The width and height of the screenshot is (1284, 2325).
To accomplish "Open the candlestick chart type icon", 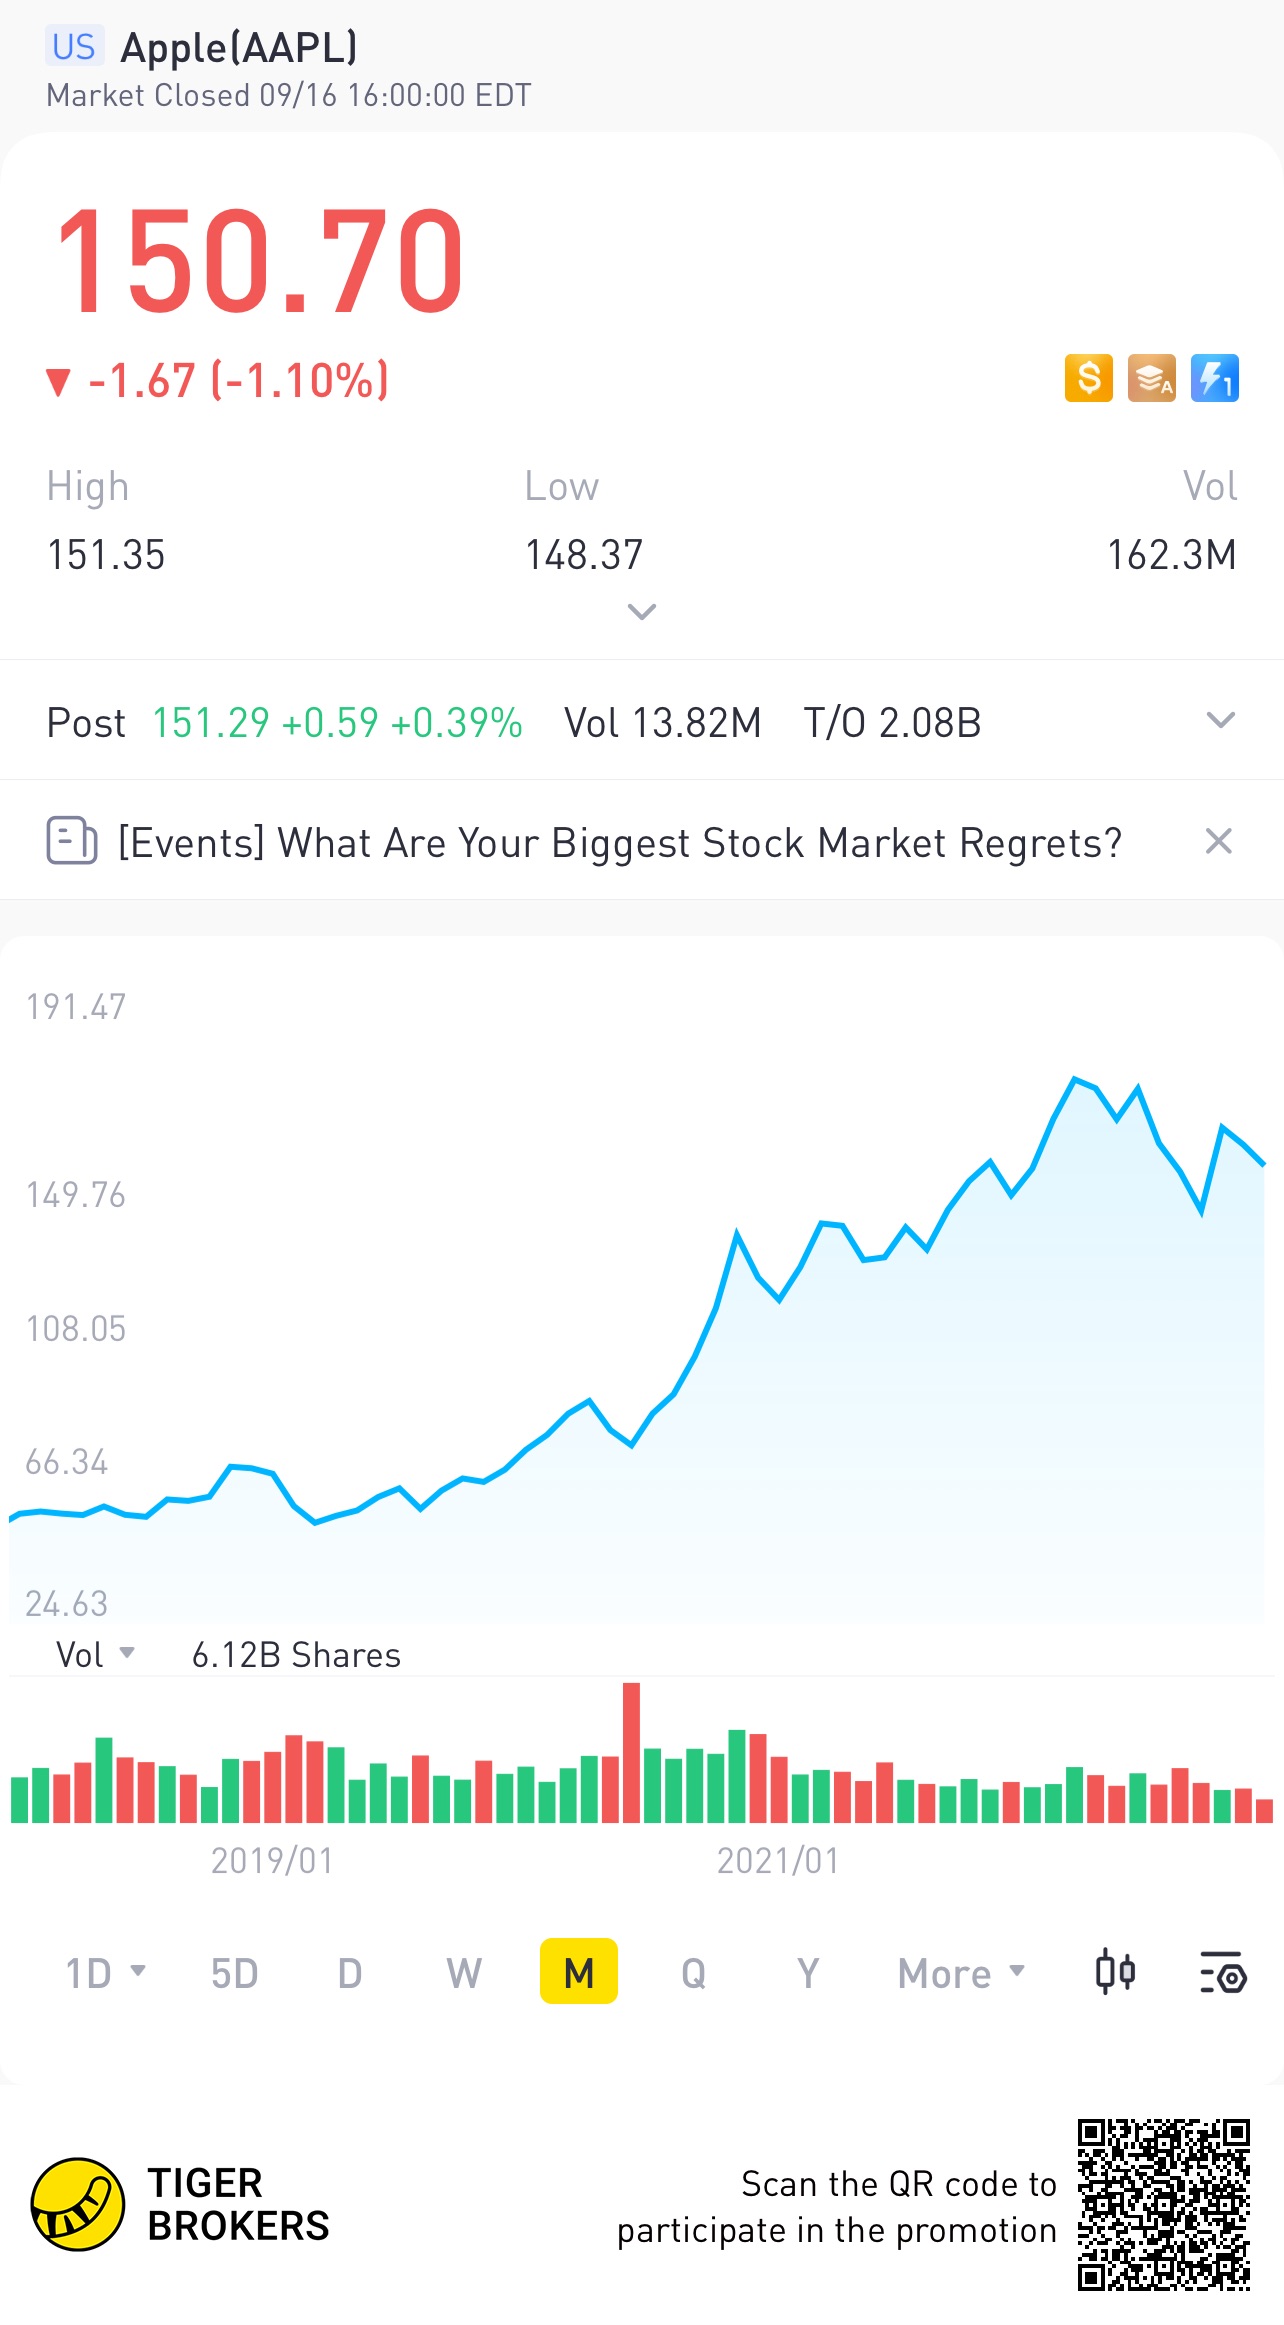I will pos(1115,1972).
